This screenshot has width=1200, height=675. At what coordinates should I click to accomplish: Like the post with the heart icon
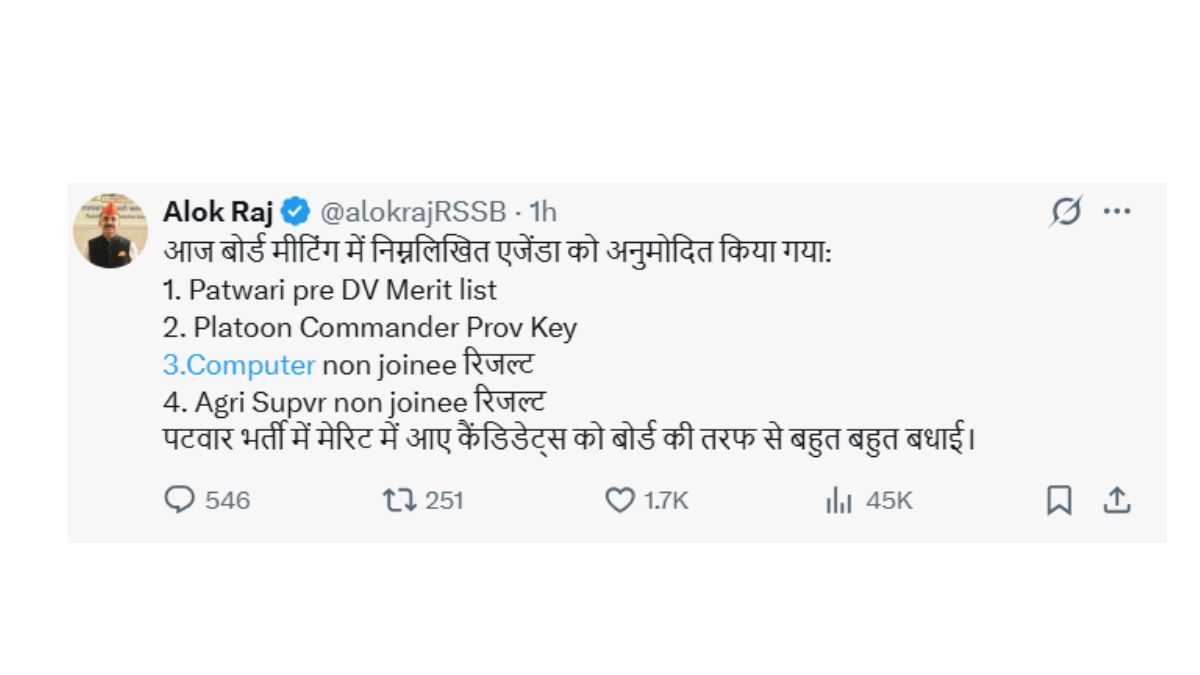(620, 500)
